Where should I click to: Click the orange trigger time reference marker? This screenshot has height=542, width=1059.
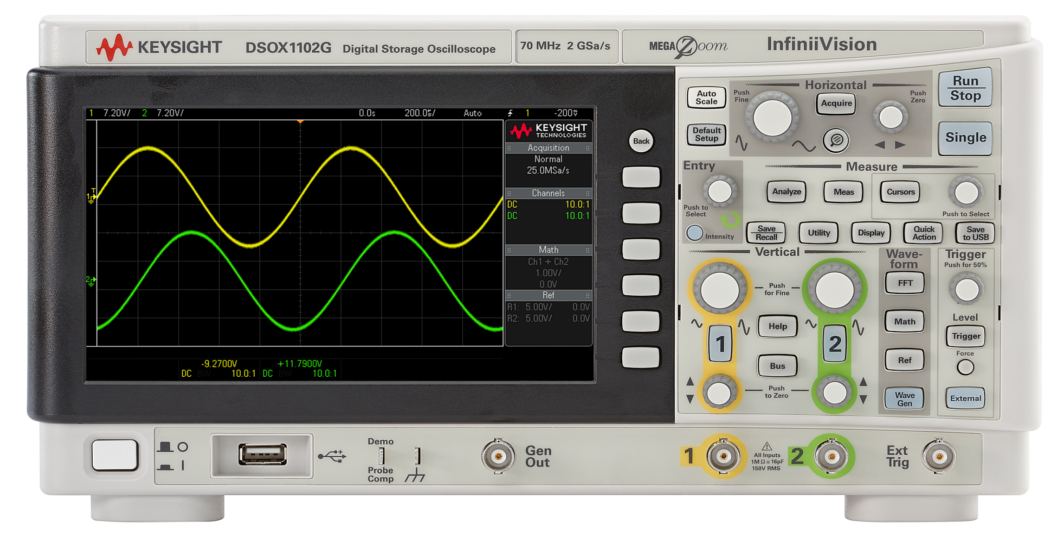point(300,121)
